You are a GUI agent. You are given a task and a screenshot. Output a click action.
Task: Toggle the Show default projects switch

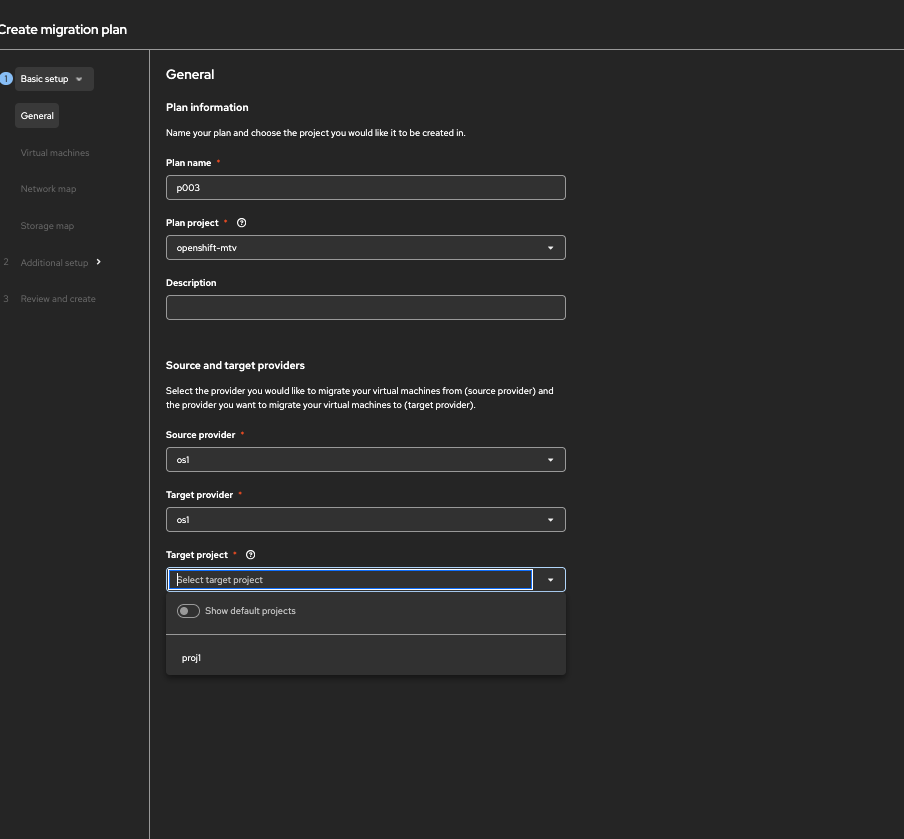tap(188, 611)
